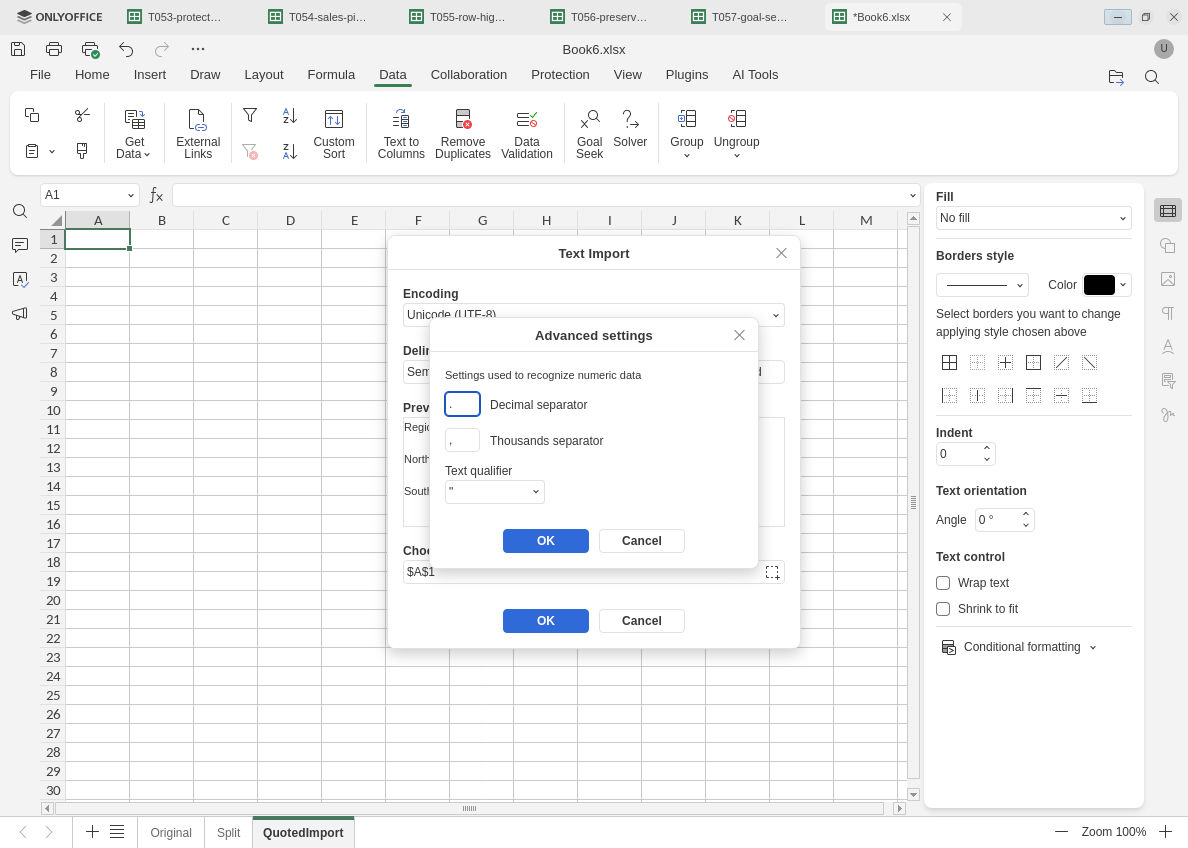Apply all borders style icon
Screen dimensions: 1188x848
(949, 363)
